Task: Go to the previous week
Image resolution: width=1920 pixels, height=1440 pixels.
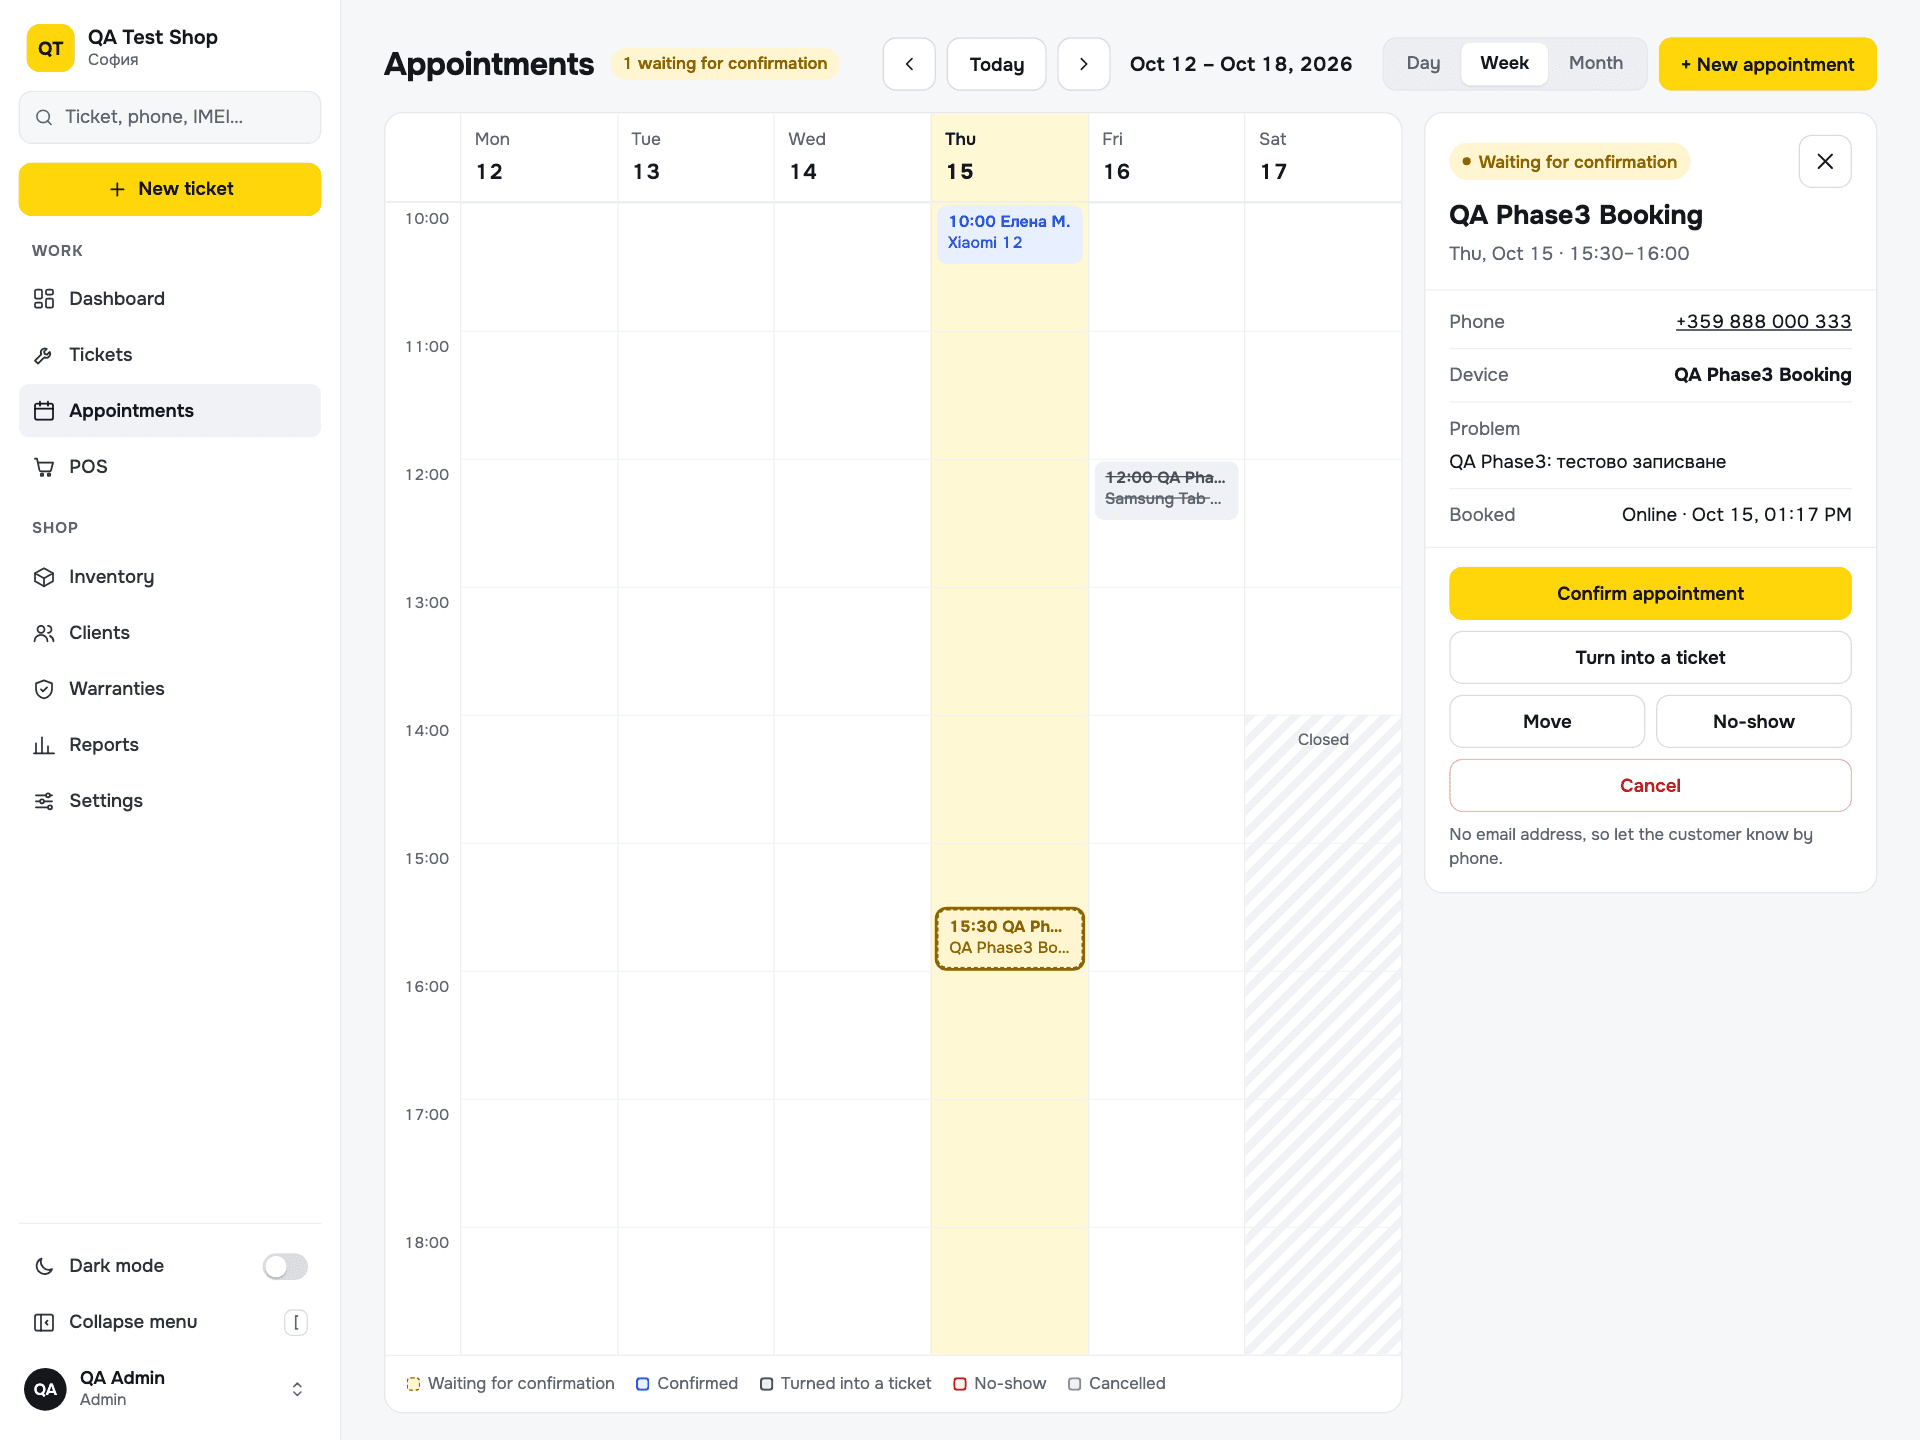Action: pos(909,64)
